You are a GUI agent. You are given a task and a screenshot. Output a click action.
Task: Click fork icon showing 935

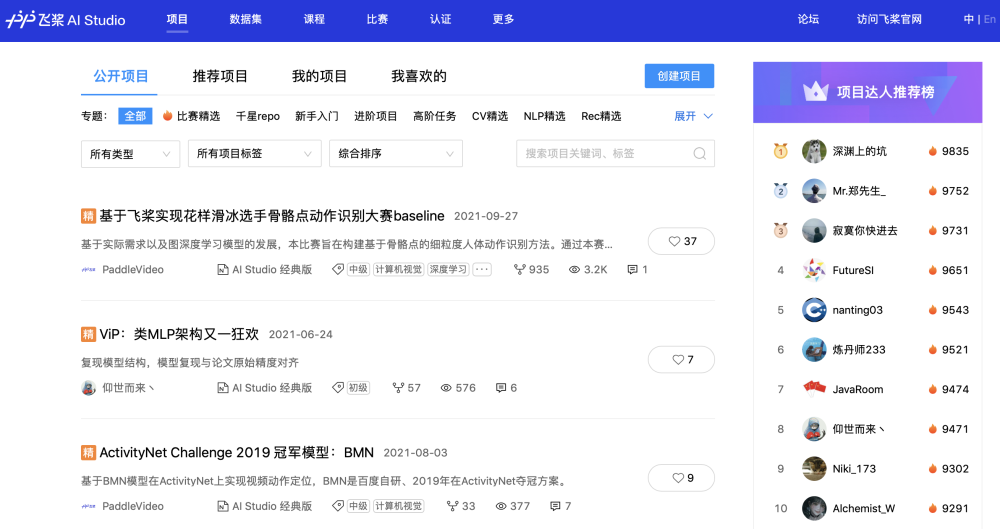tap(520, 269)
